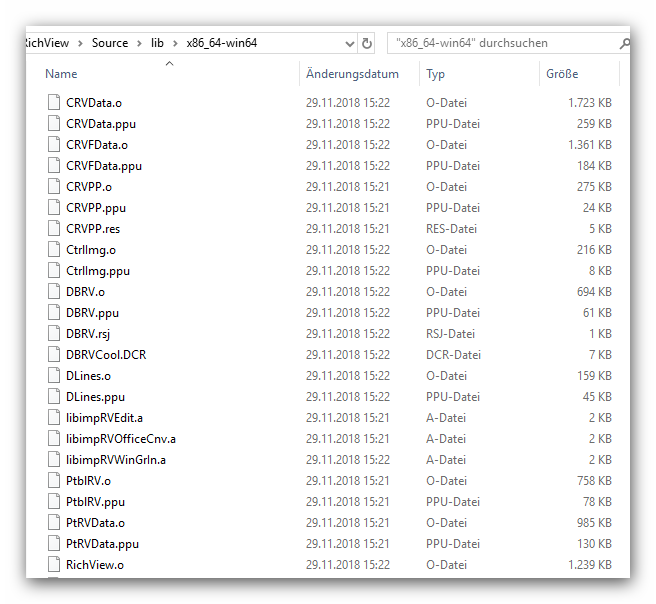
Task: Click the RSJ-Datei type cell
Action: [451, 334]
